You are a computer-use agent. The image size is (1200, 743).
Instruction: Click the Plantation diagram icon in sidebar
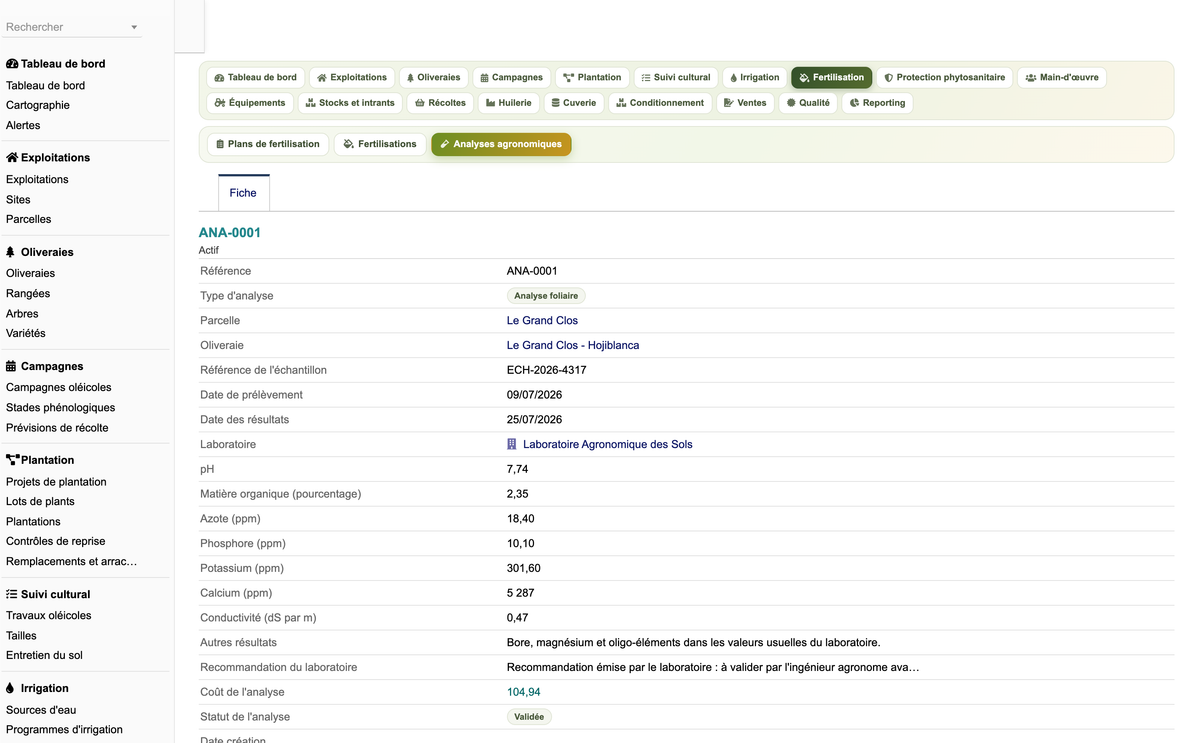click(12, 460)
